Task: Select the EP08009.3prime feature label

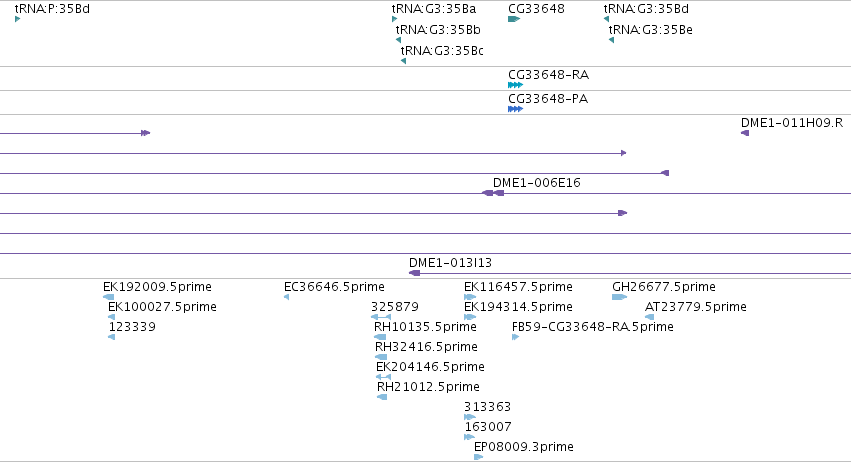Action: pos(524,446)
